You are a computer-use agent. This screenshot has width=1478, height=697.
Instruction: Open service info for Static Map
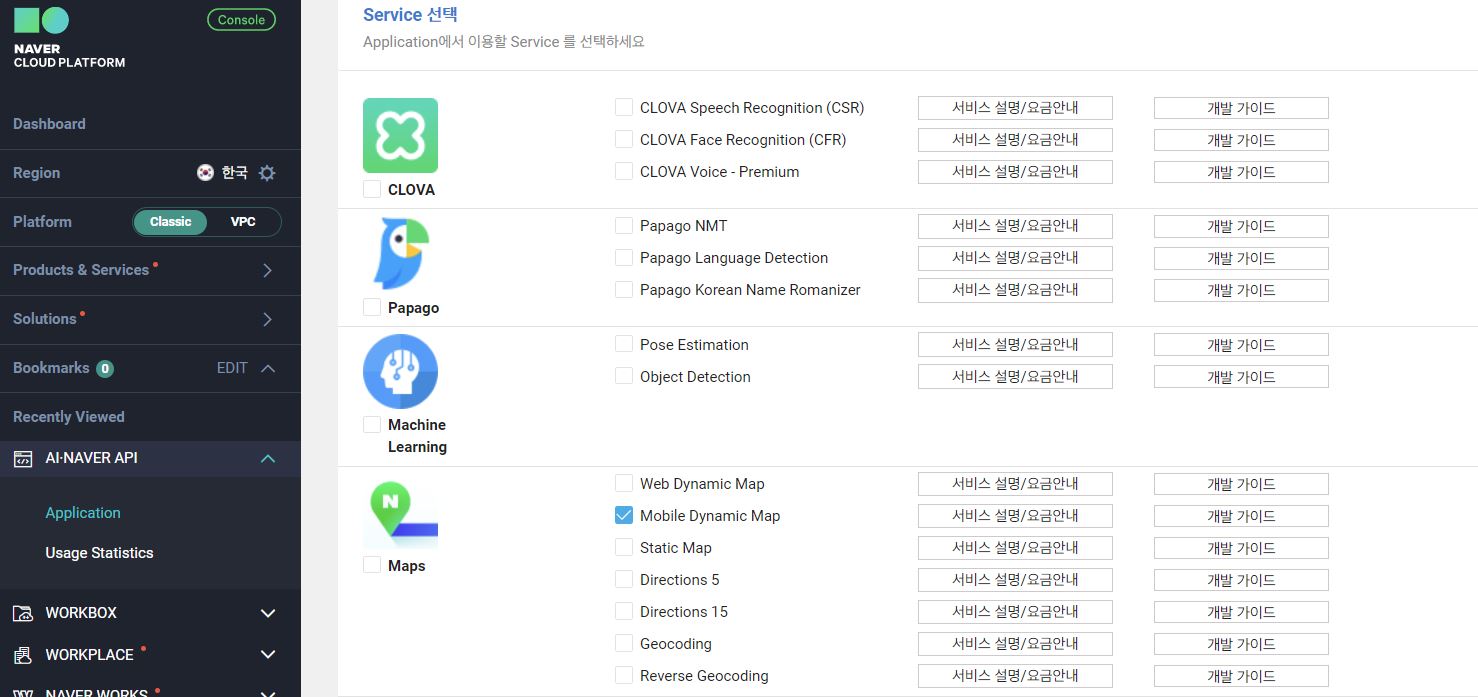(1015, 548)
